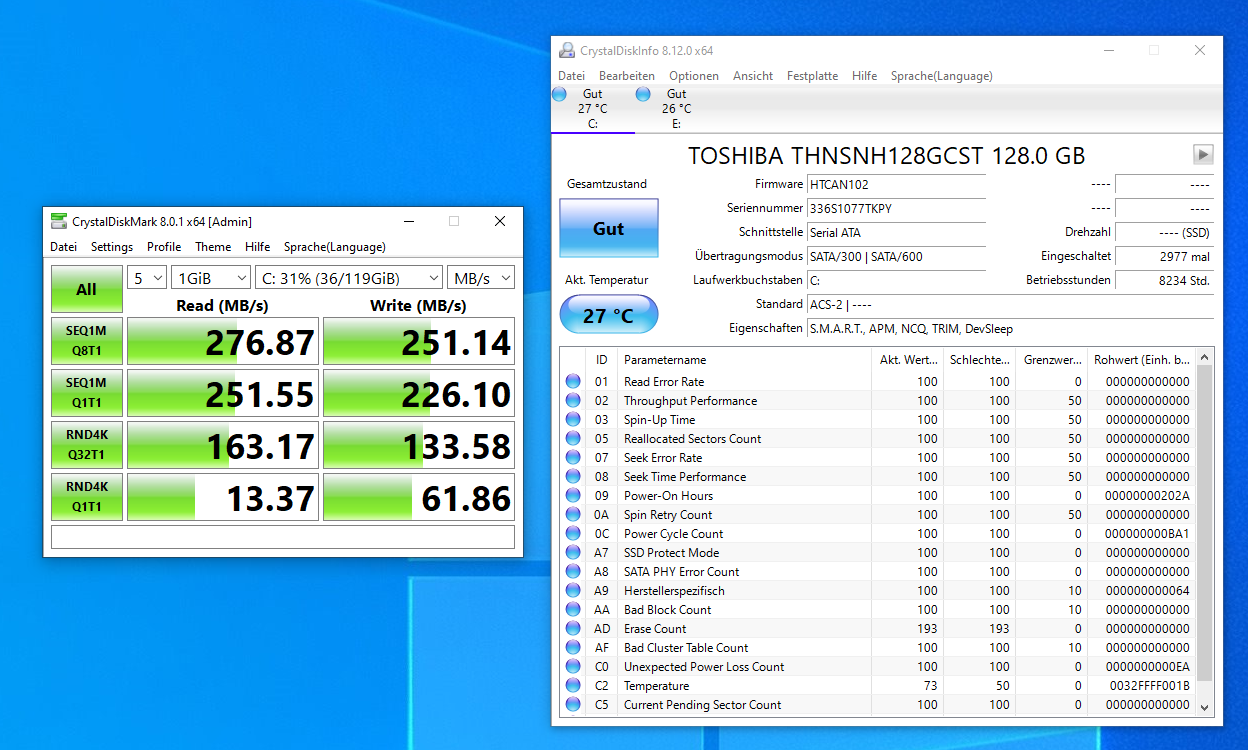This screenshot has width=1248, height=750.
Task: Click the 61.86 RND4K Q1T1 write result
Action: [419, 497]
